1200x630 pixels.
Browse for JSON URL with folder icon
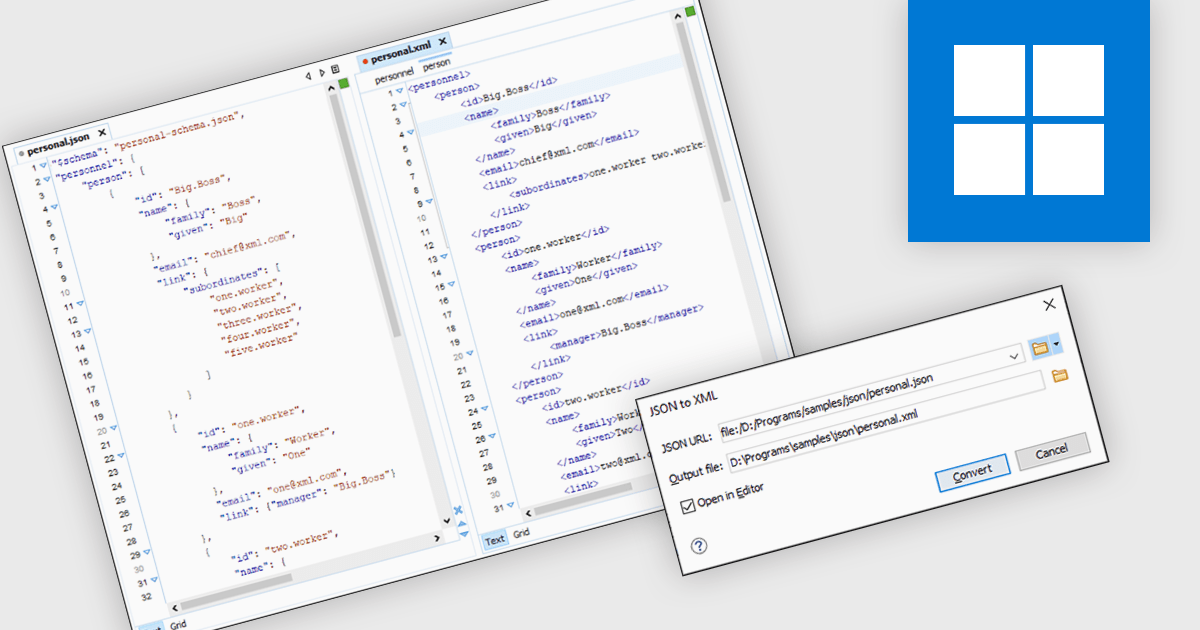pyautogui.click(x=1038, y=348)
